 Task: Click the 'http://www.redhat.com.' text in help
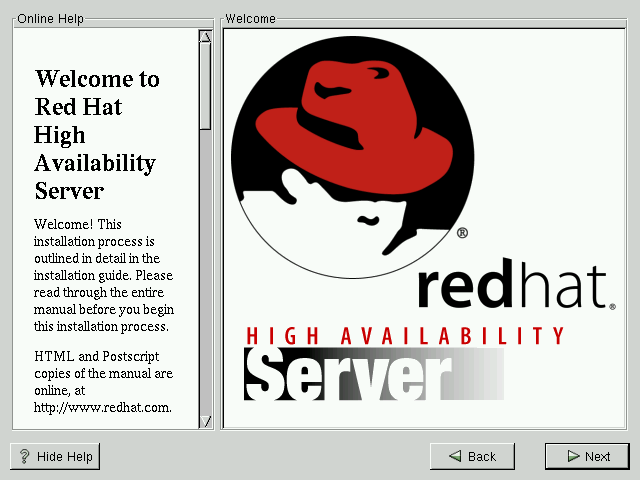102,407
